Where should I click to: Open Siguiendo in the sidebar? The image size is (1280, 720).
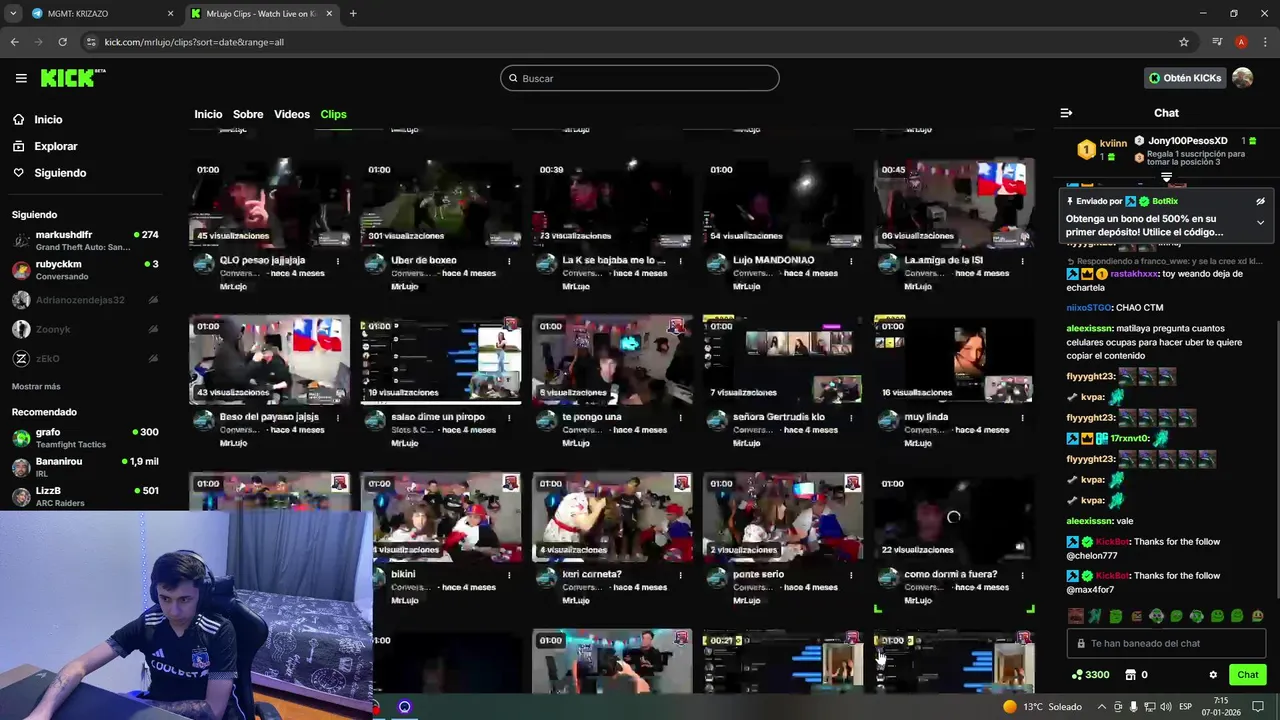pyautogui.click(x=60, y=173)
